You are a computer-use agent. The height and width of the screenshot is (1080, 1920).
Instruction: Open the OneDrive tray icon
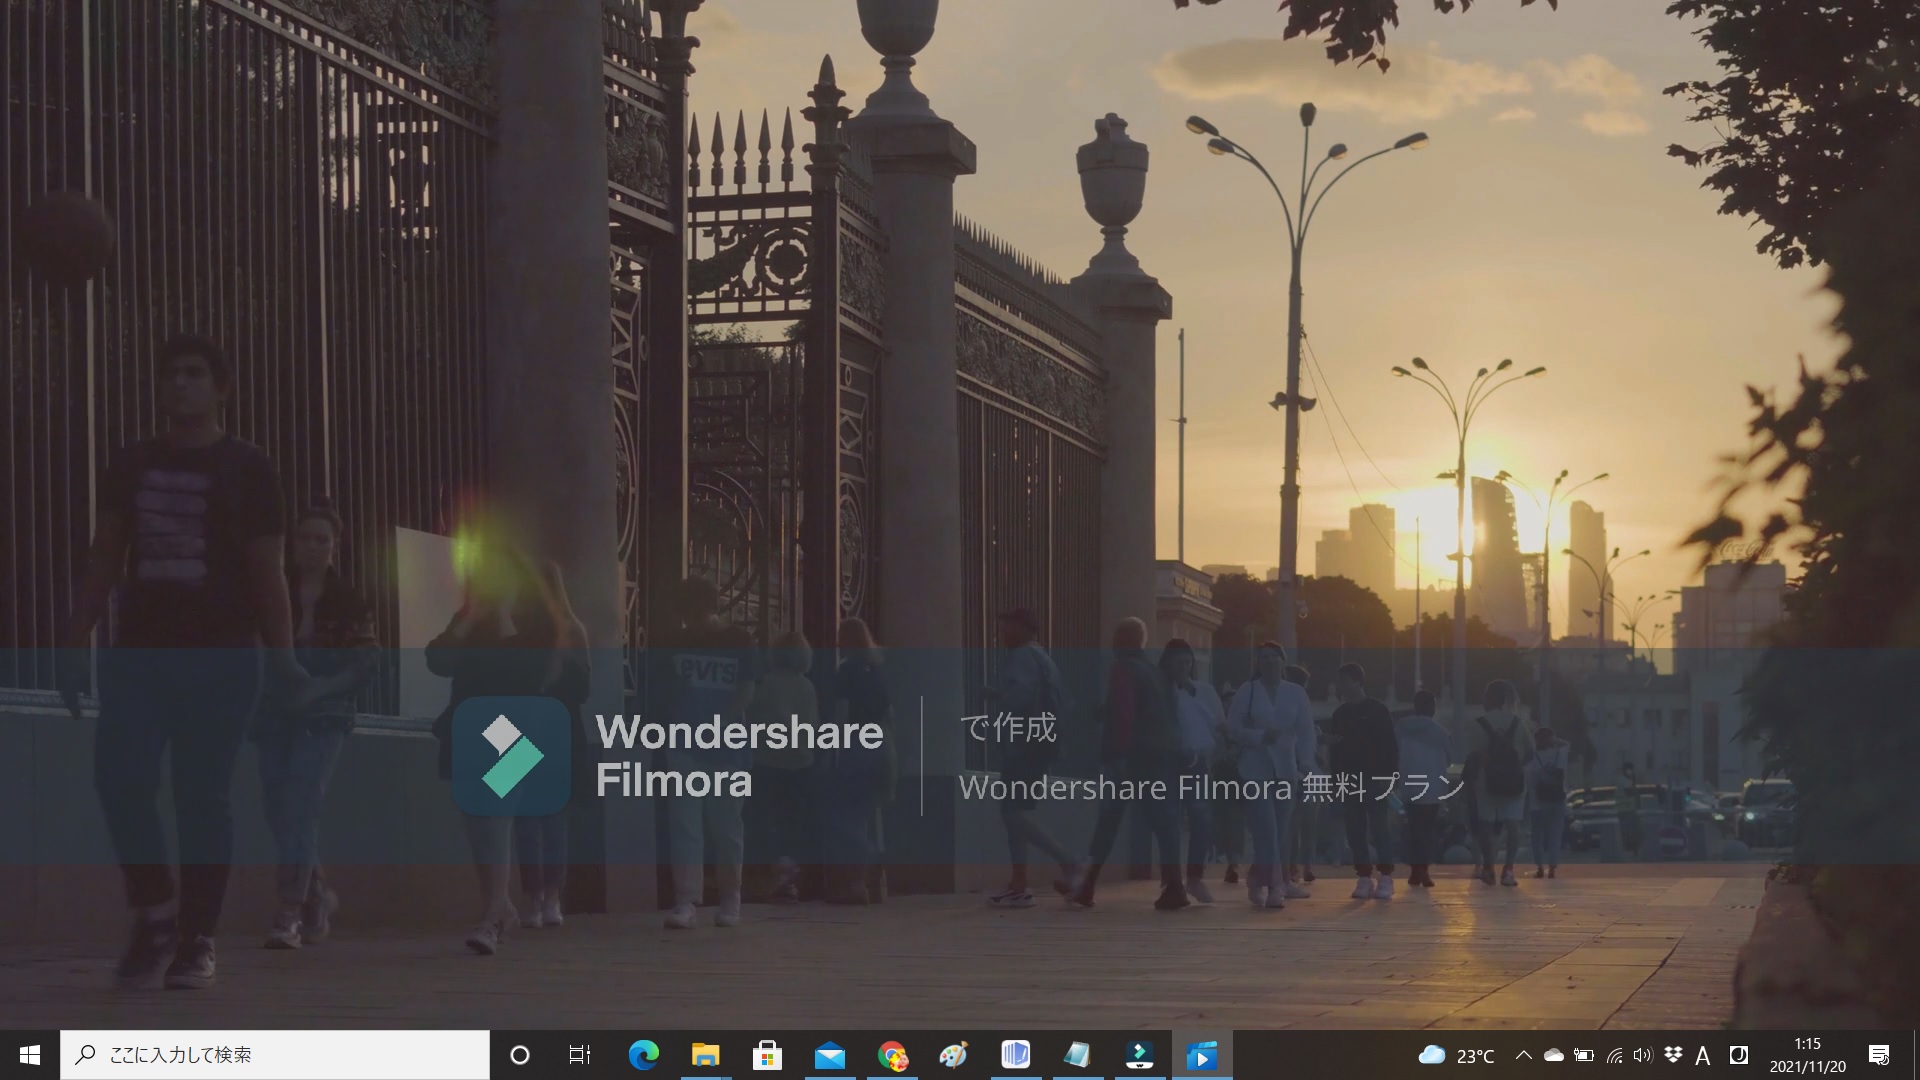point(1553,1055)
